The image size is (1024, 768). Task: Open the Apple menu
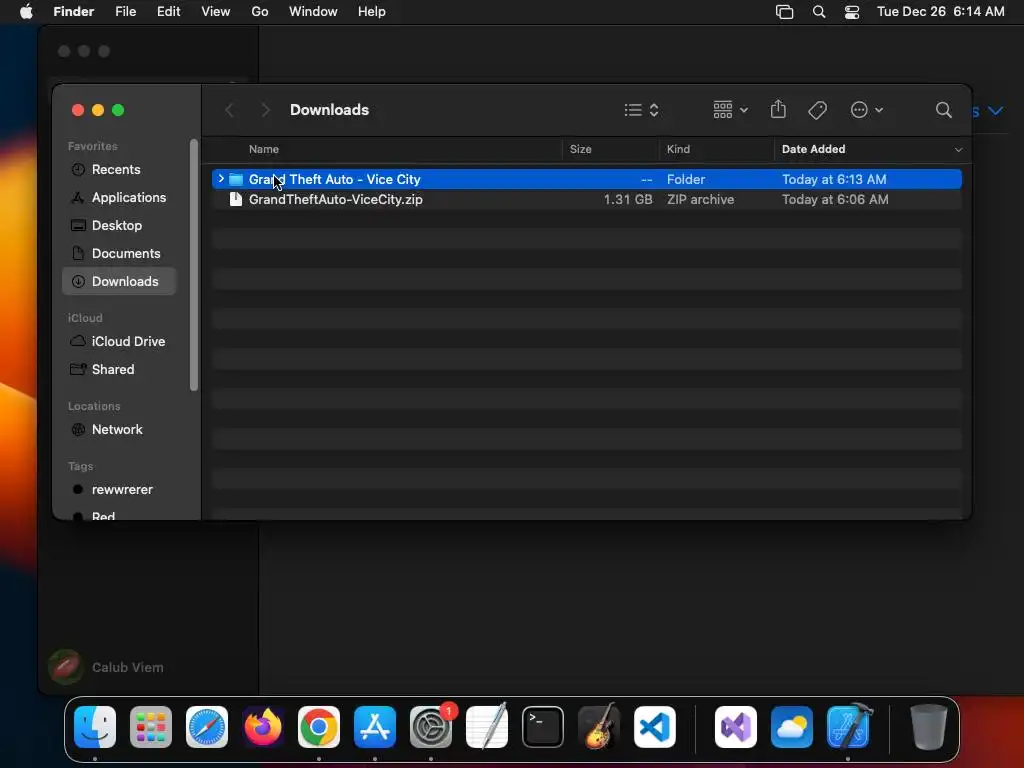26,12
